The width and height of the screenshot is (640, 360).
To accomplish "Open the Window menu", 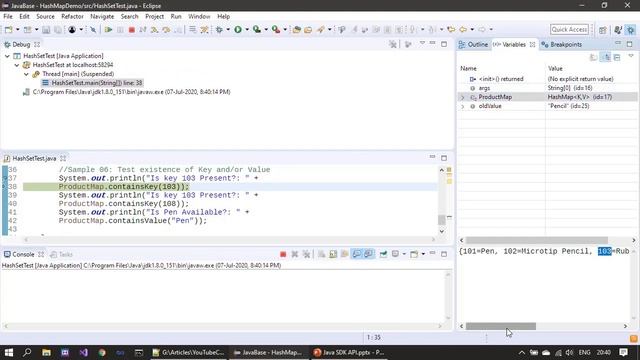I will click(x=199, y=16).
